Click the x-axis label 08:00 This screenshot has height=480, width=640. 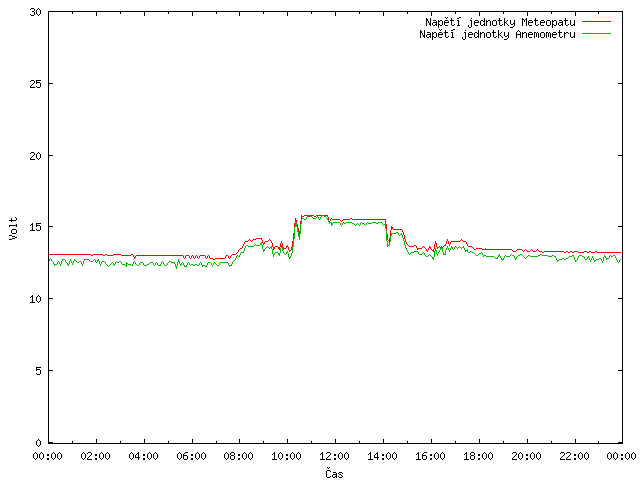tap(238, 456)
